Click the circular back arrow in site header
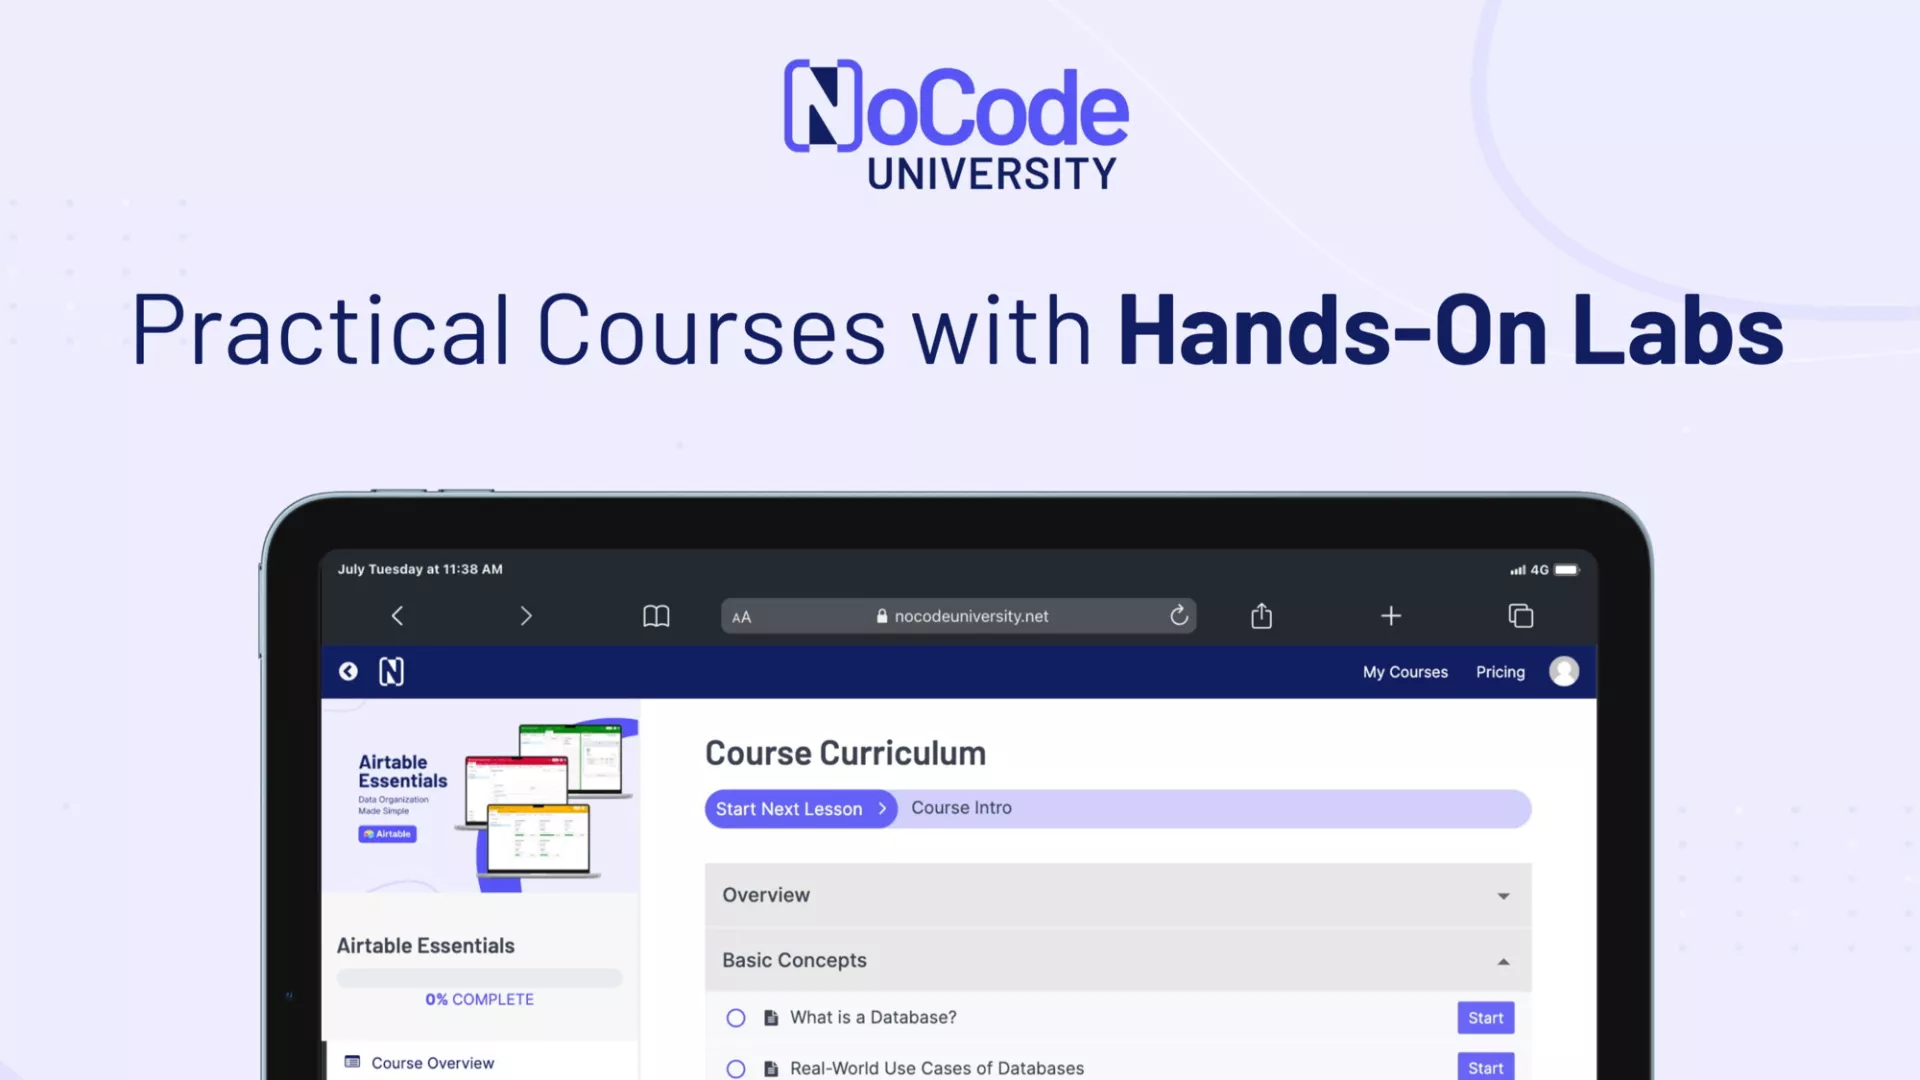Image resolution: width=1920 pixels, height=1080 pixels. point(348,672)
